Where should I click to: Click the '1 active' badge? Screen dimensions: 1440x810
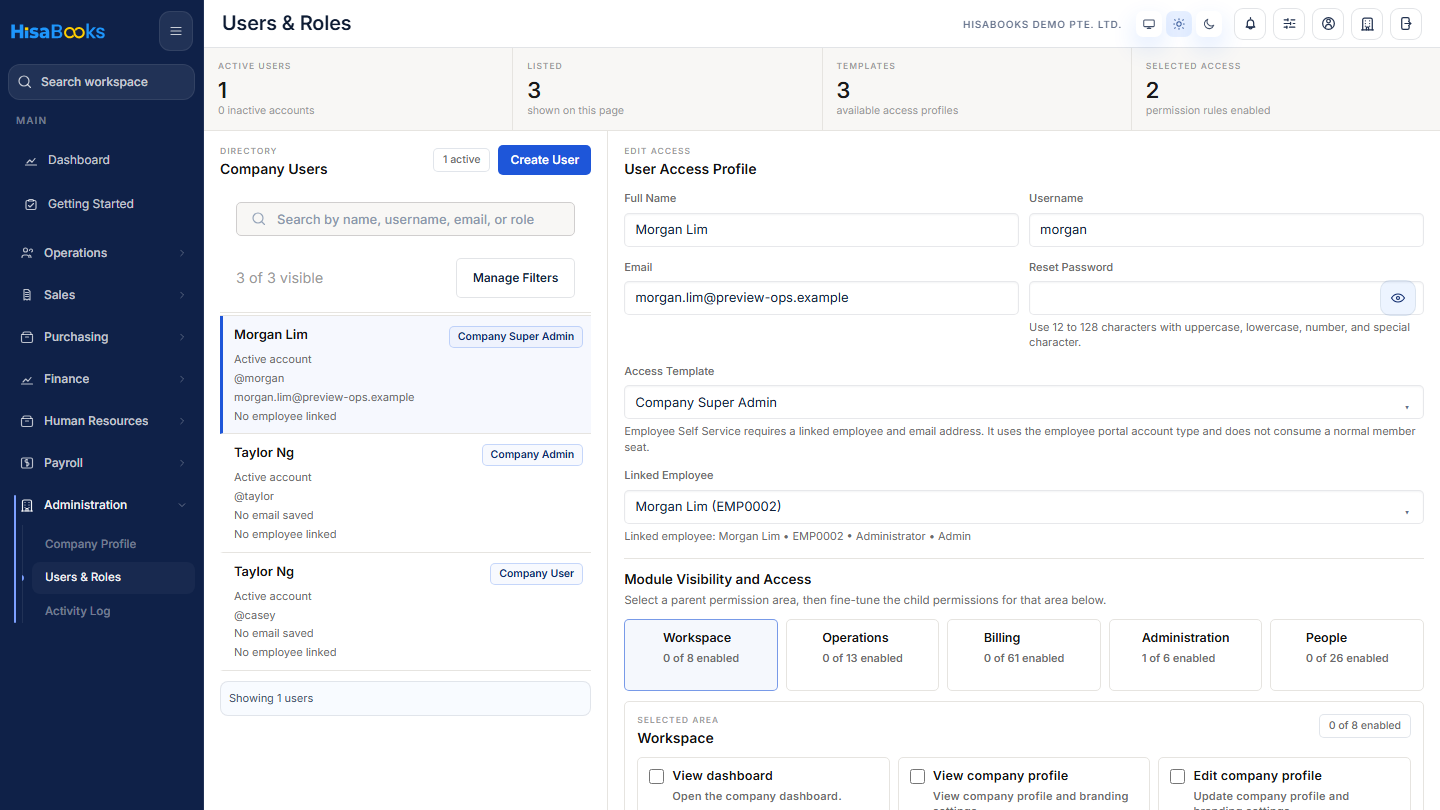(x=462, y=160)
